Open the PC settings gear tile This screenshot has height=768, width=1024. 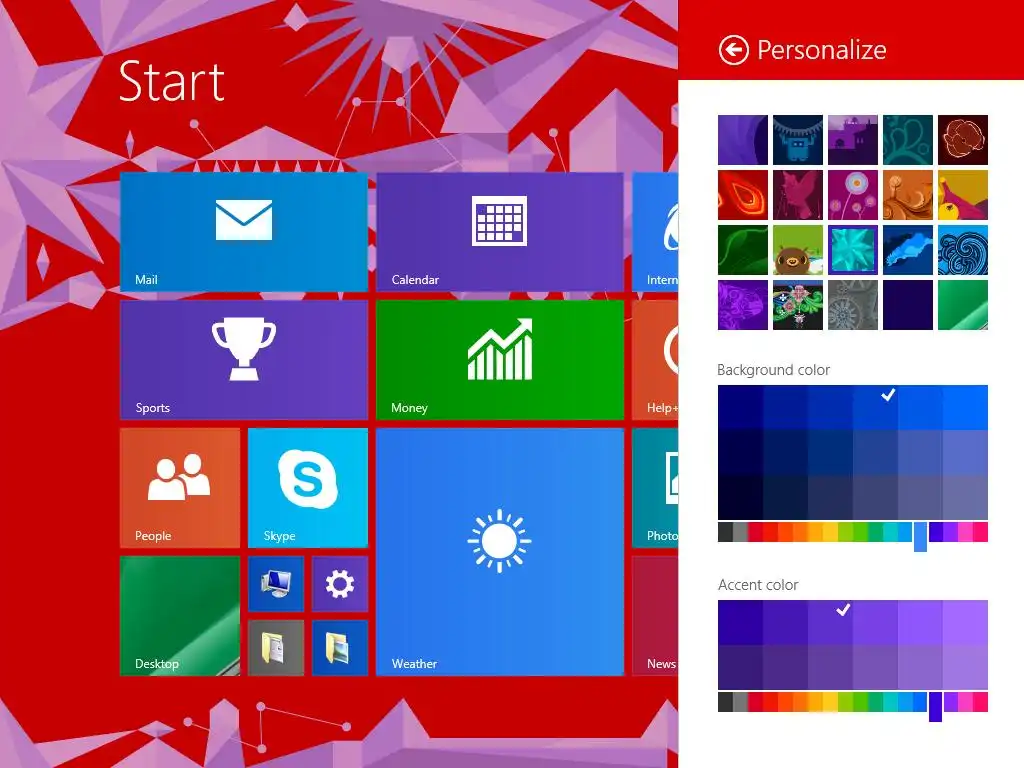click(340, 584)
